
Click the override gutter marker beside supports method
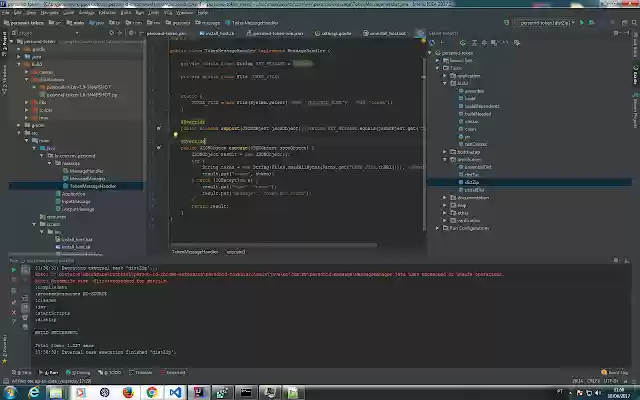[159, 128]
